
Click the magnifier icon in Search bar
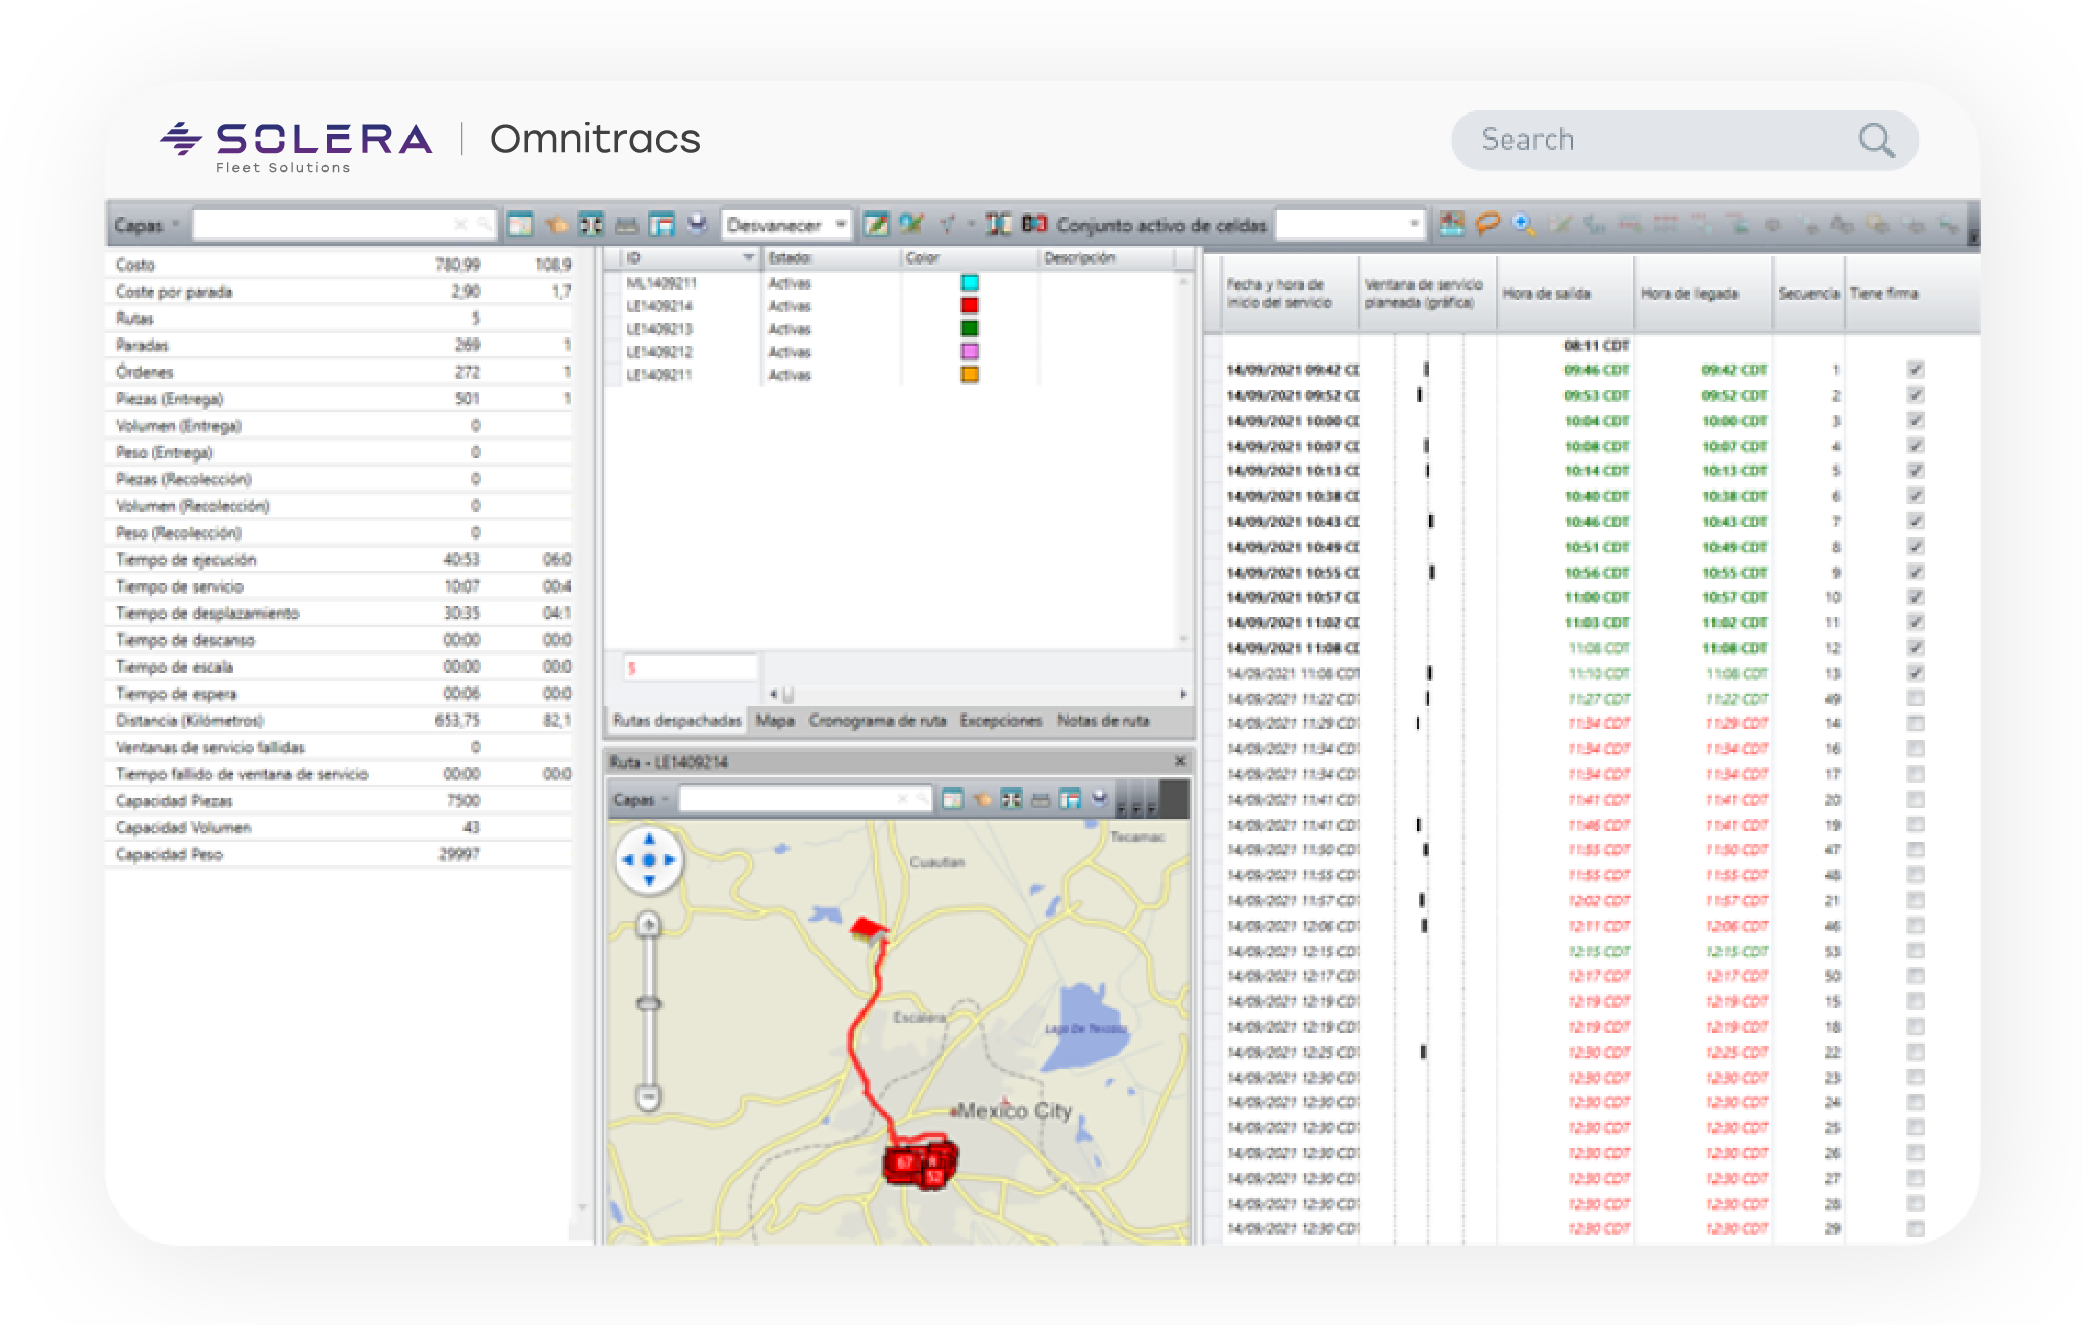click(x=1876, y=140)
